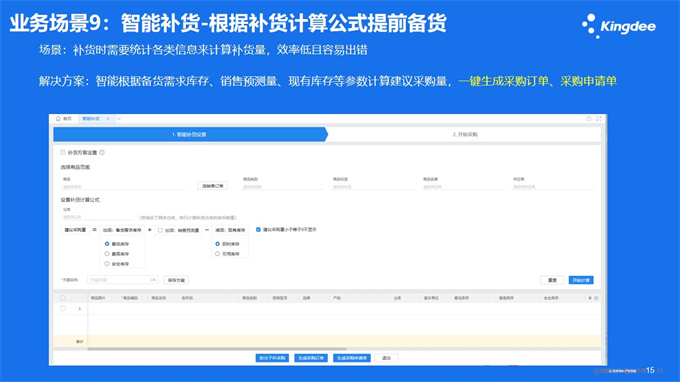
Task: Select the 可用库存 radio option
Action: 218,254
